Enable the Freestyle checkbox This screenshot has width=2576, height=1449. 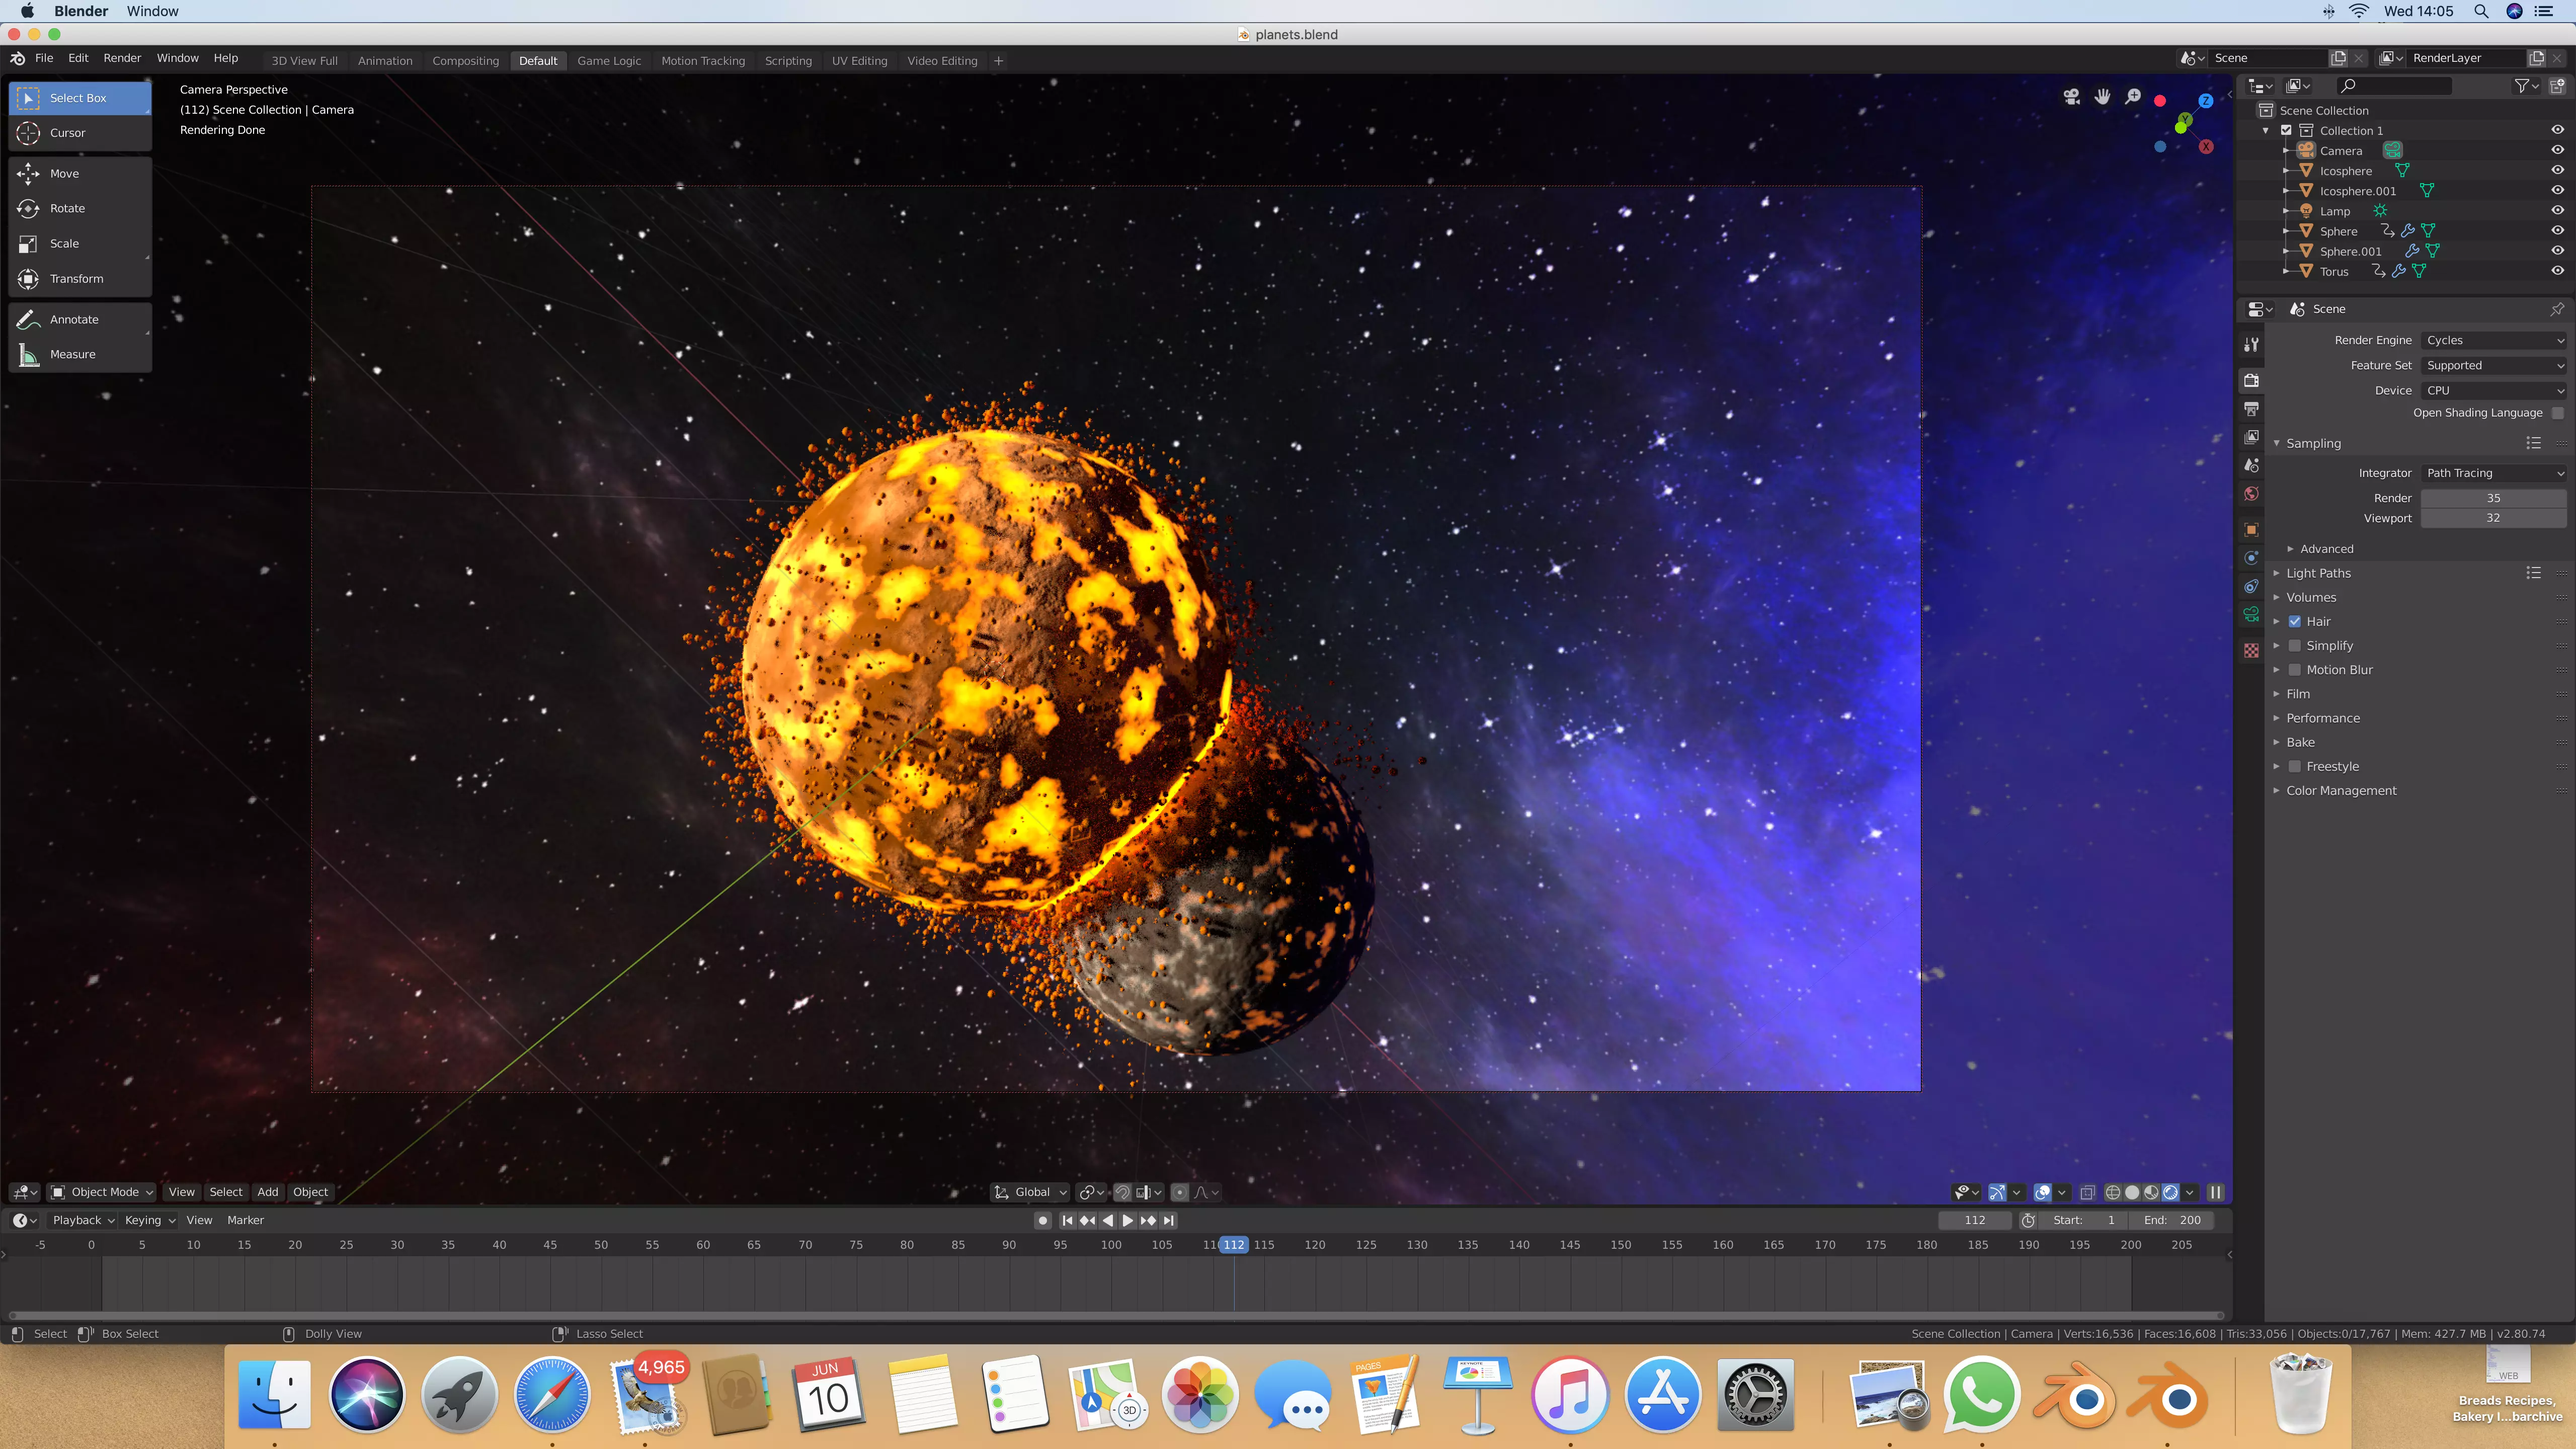(2294, 767)
